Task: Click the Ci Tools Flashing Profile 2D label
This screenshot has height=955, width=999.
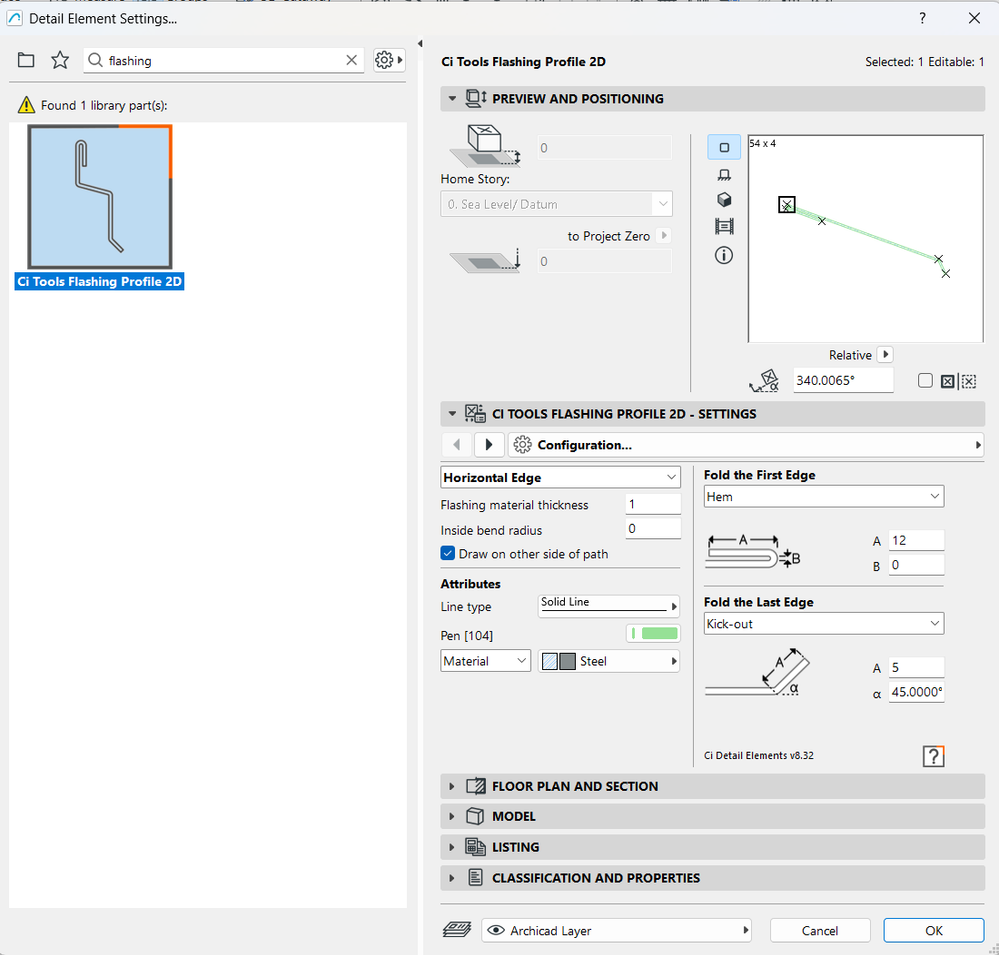Action: click(99, 282)
